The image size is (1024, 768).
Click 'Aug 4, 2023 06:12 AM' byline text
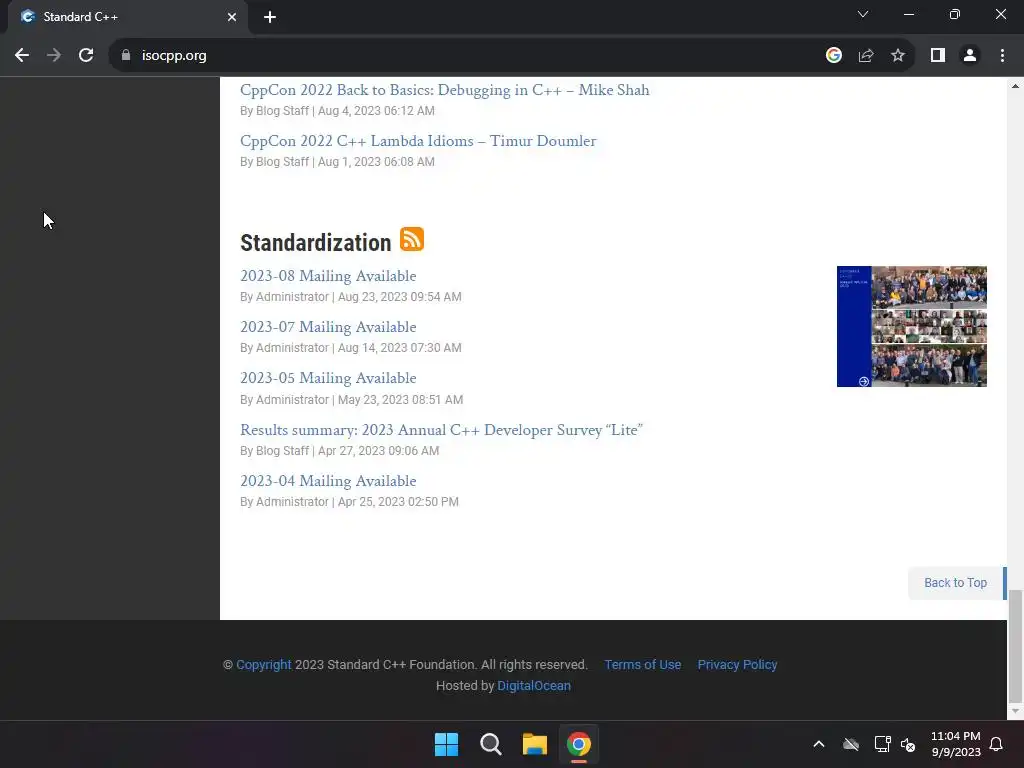[x=376, y=111]
